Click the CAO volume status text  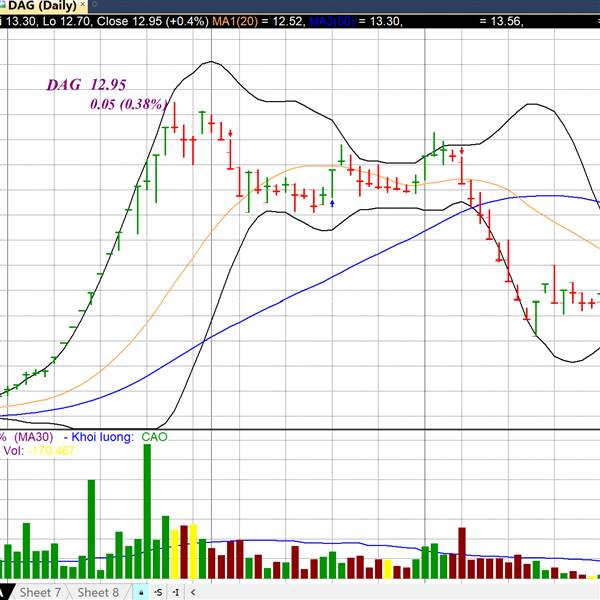(x=154, y=437)
